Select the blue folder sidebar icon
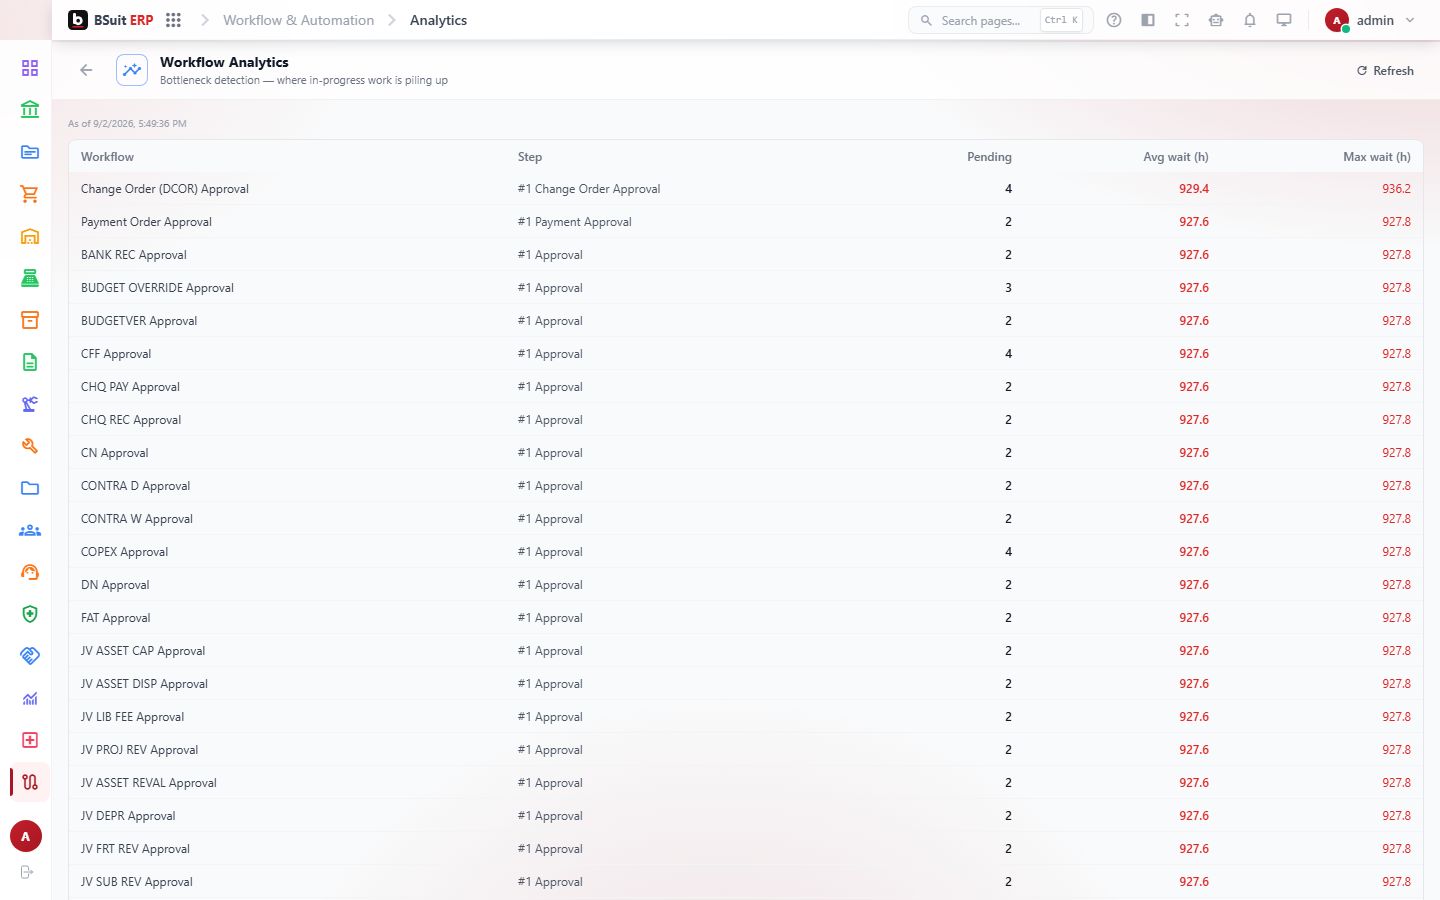 30,488
